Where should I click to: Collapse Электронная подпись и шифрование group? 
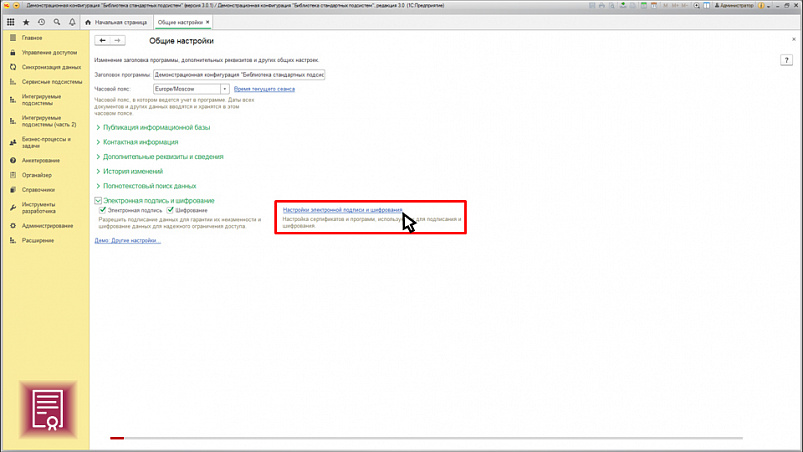[99, 201]
